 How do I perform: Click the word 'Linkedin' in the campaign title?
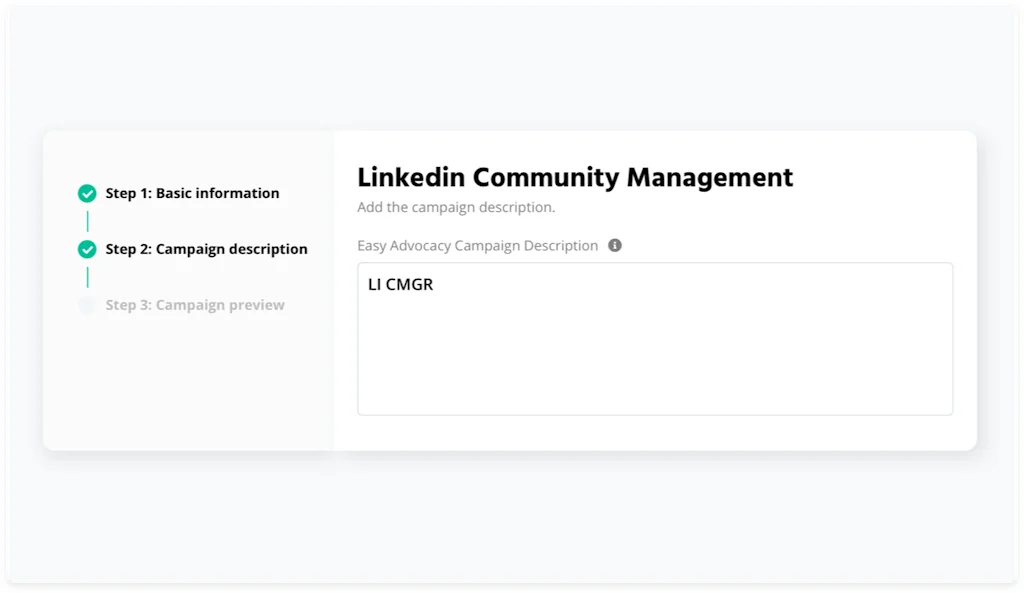[411, 178]
